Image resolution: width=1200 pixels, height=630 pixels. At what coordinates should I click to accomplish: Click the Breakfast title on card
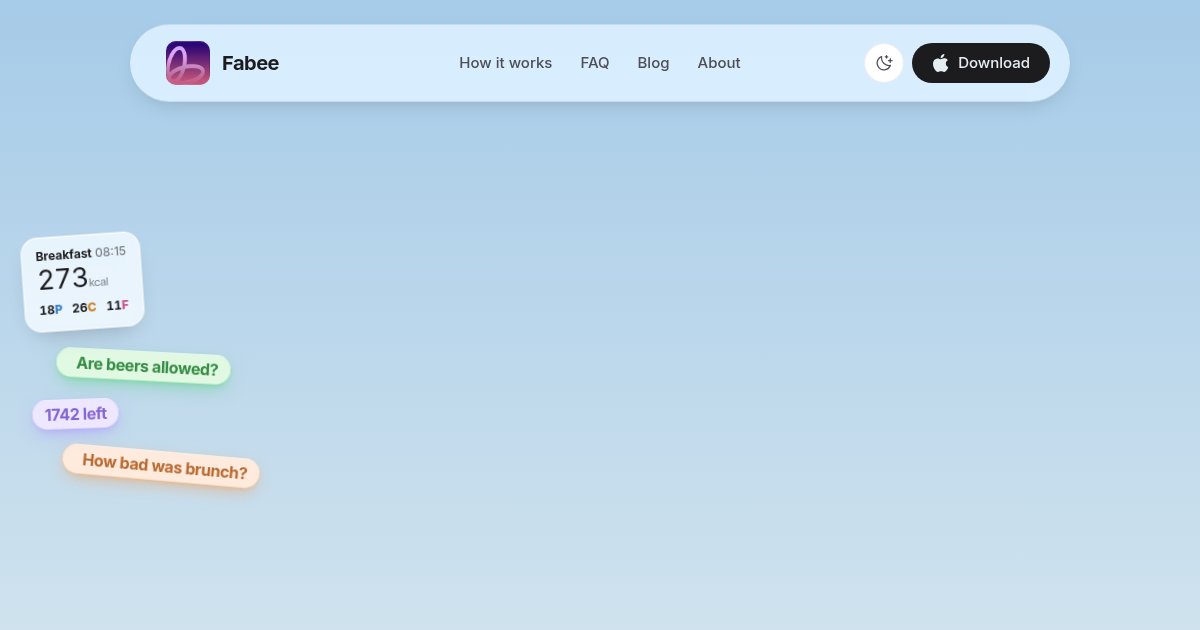click(63, 255)
